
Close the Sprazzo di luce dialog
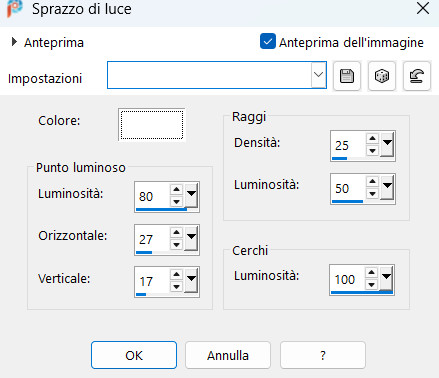point(423,8)
